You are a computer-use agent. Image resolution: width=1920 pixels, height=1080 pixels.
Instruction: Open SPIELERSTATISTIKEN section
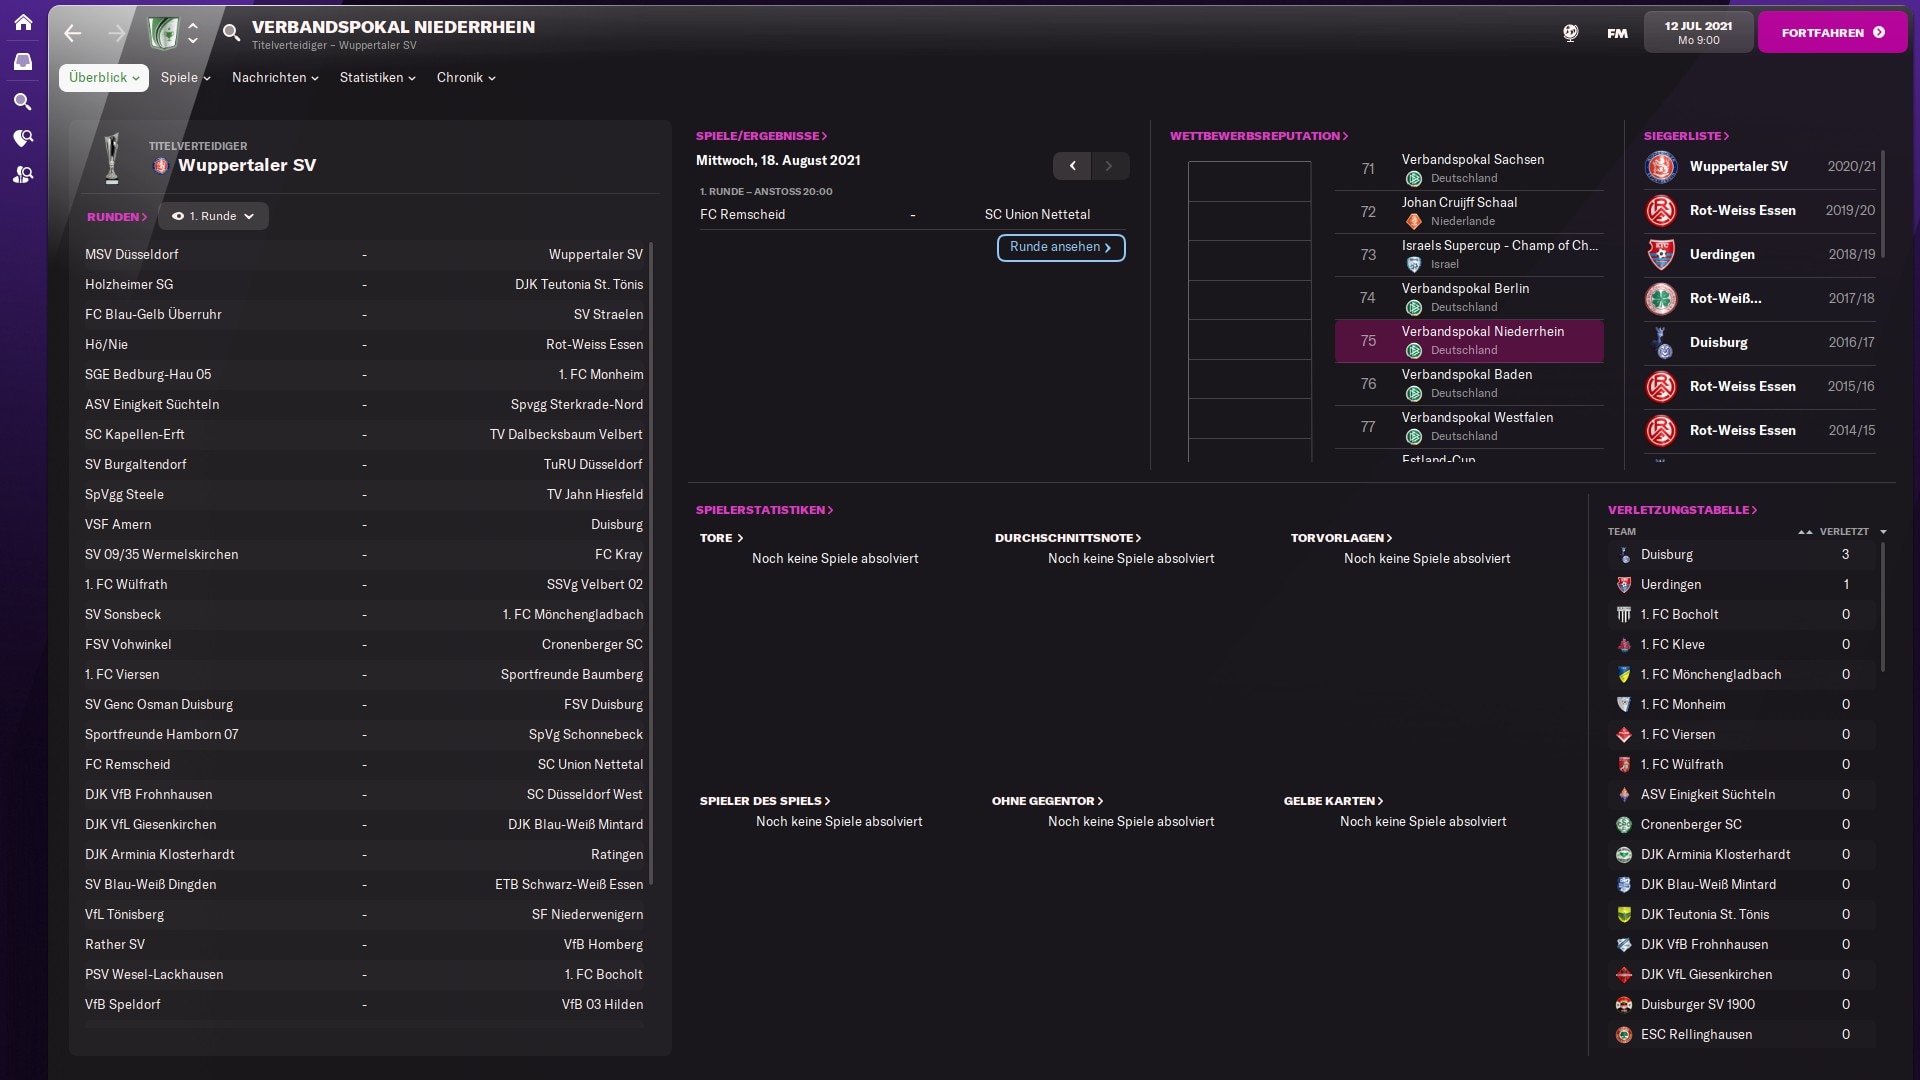764,510
